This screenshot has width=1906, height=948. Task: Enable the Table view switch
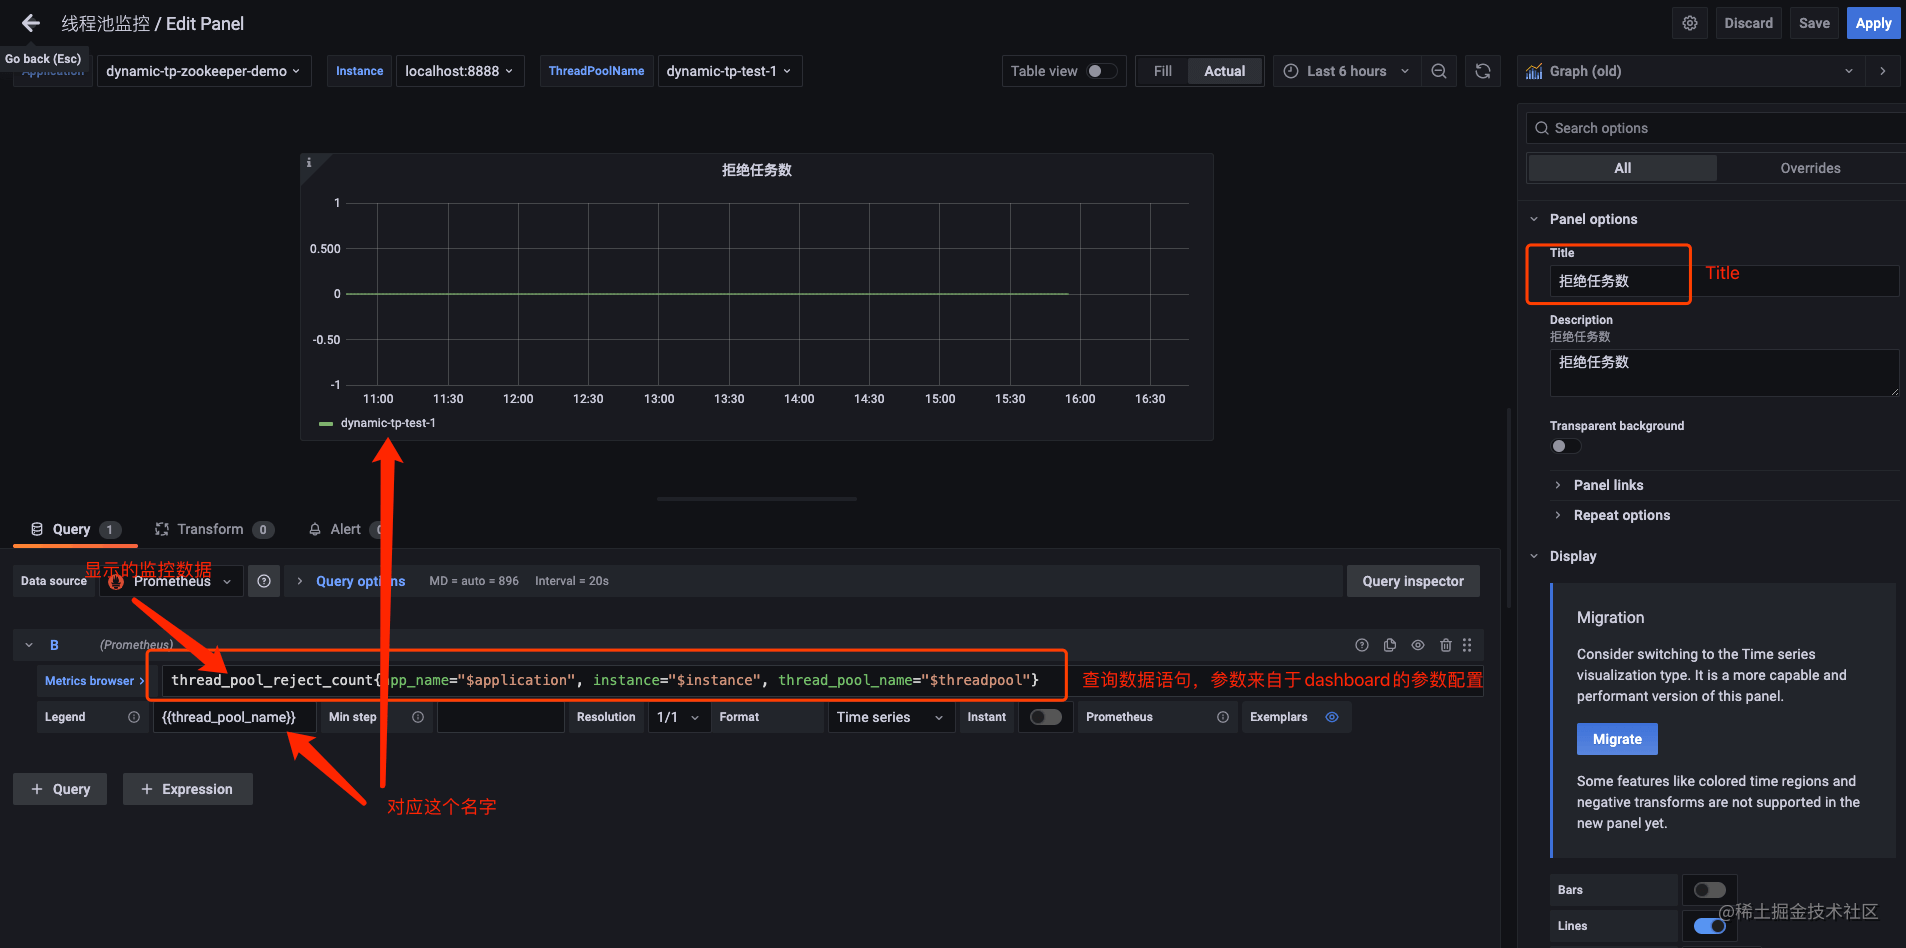pyautogui.click(x=1101, y=71)
